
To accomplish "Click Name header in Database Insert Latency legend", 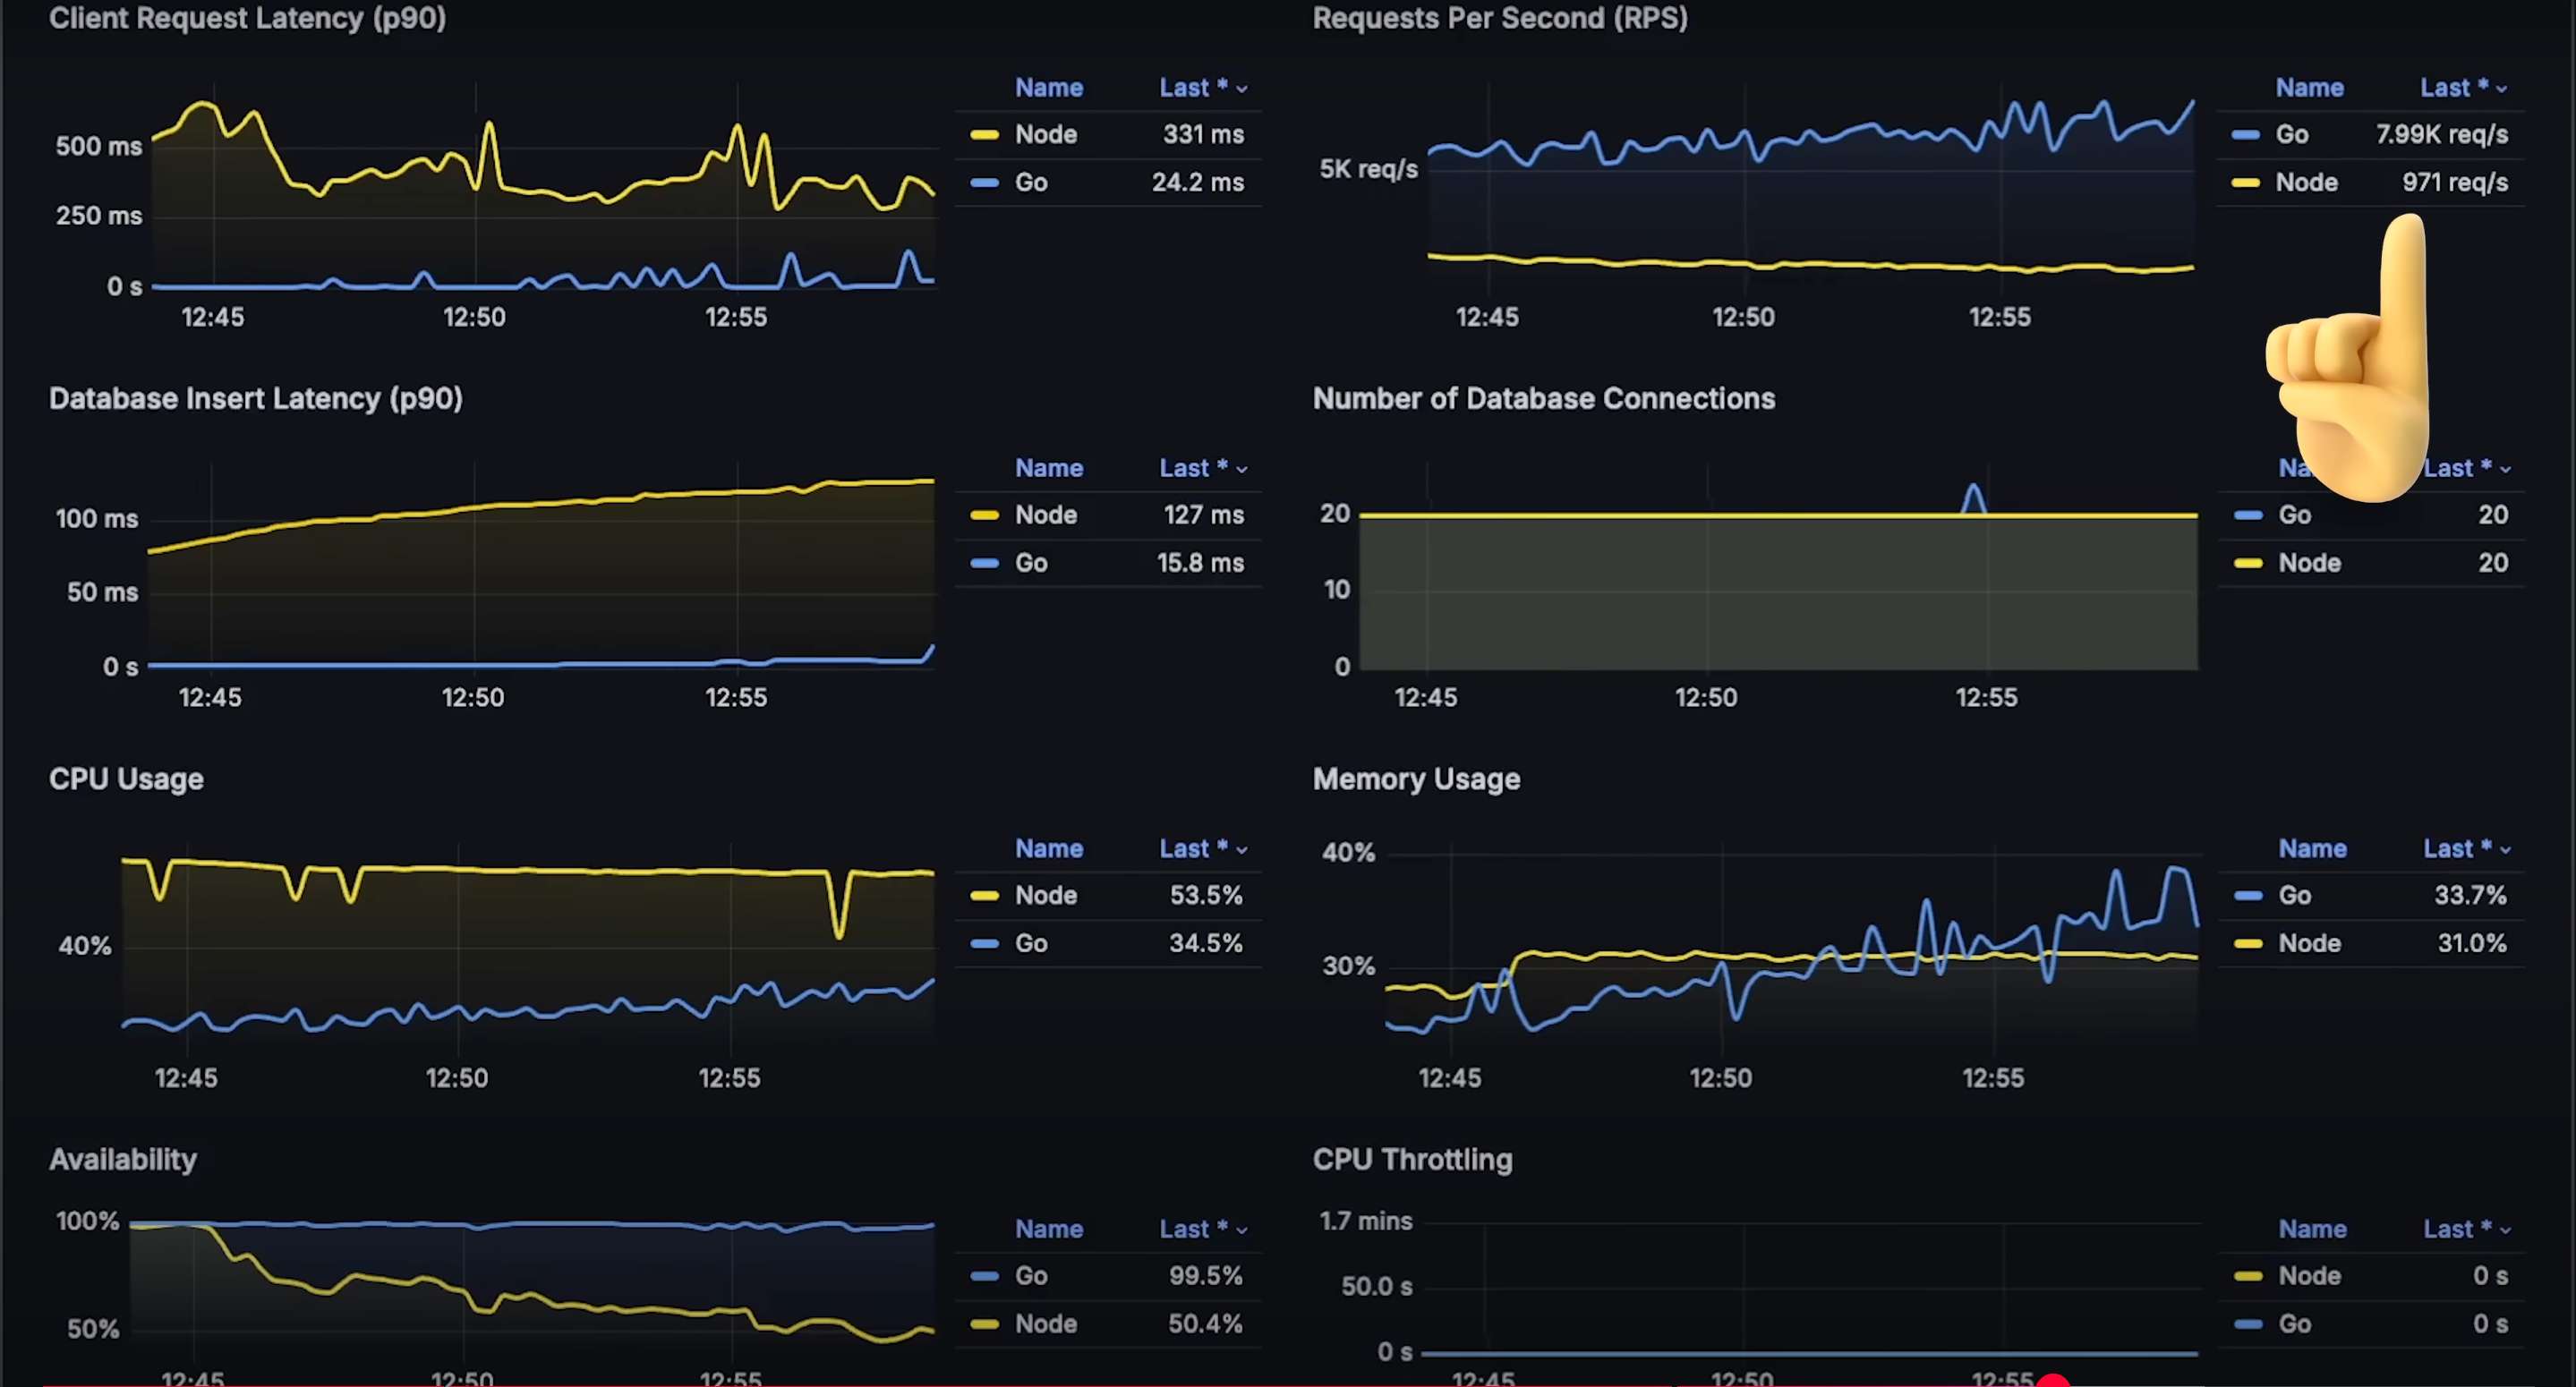I will tap(1048, 468).
